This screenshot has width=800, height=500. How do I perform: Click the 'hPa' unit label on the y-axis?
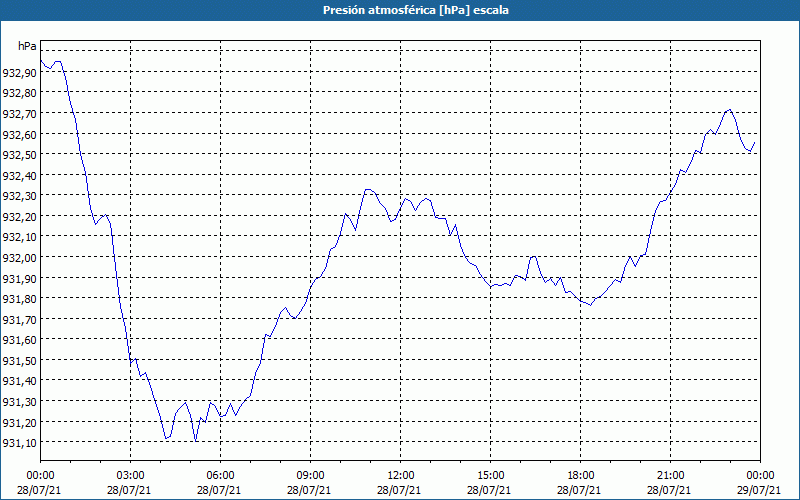pyautogui.click(x=27, y=46)
